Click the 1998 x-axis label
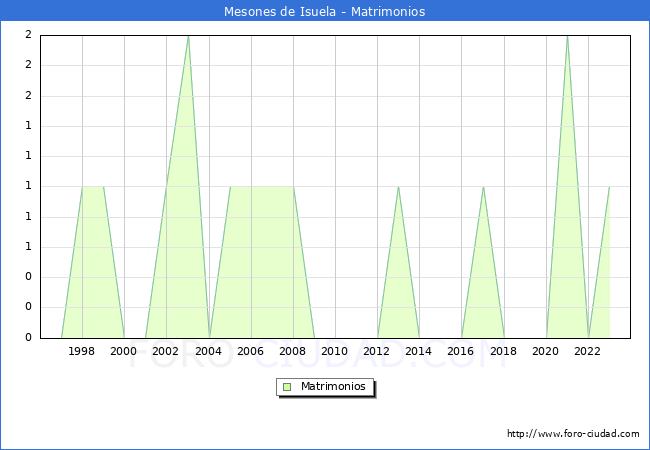 pos(82,351)
